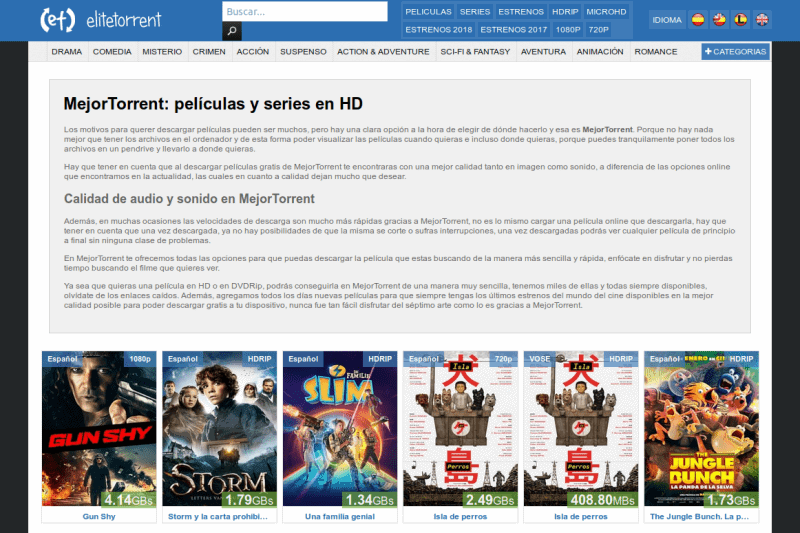Image resolution: width=800 pixels, height=533 pixels.
Task: Click the 2.49GBs size label
Action: point(490,500)
